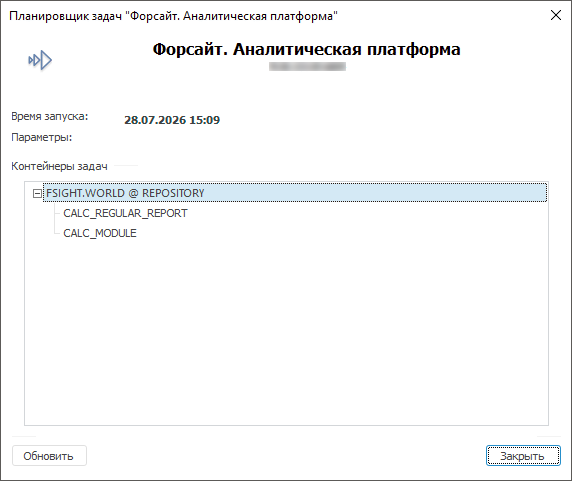Click the Контейнеры задач section header
The width and height of the screenshot is (572, 481).
point(59,166)
